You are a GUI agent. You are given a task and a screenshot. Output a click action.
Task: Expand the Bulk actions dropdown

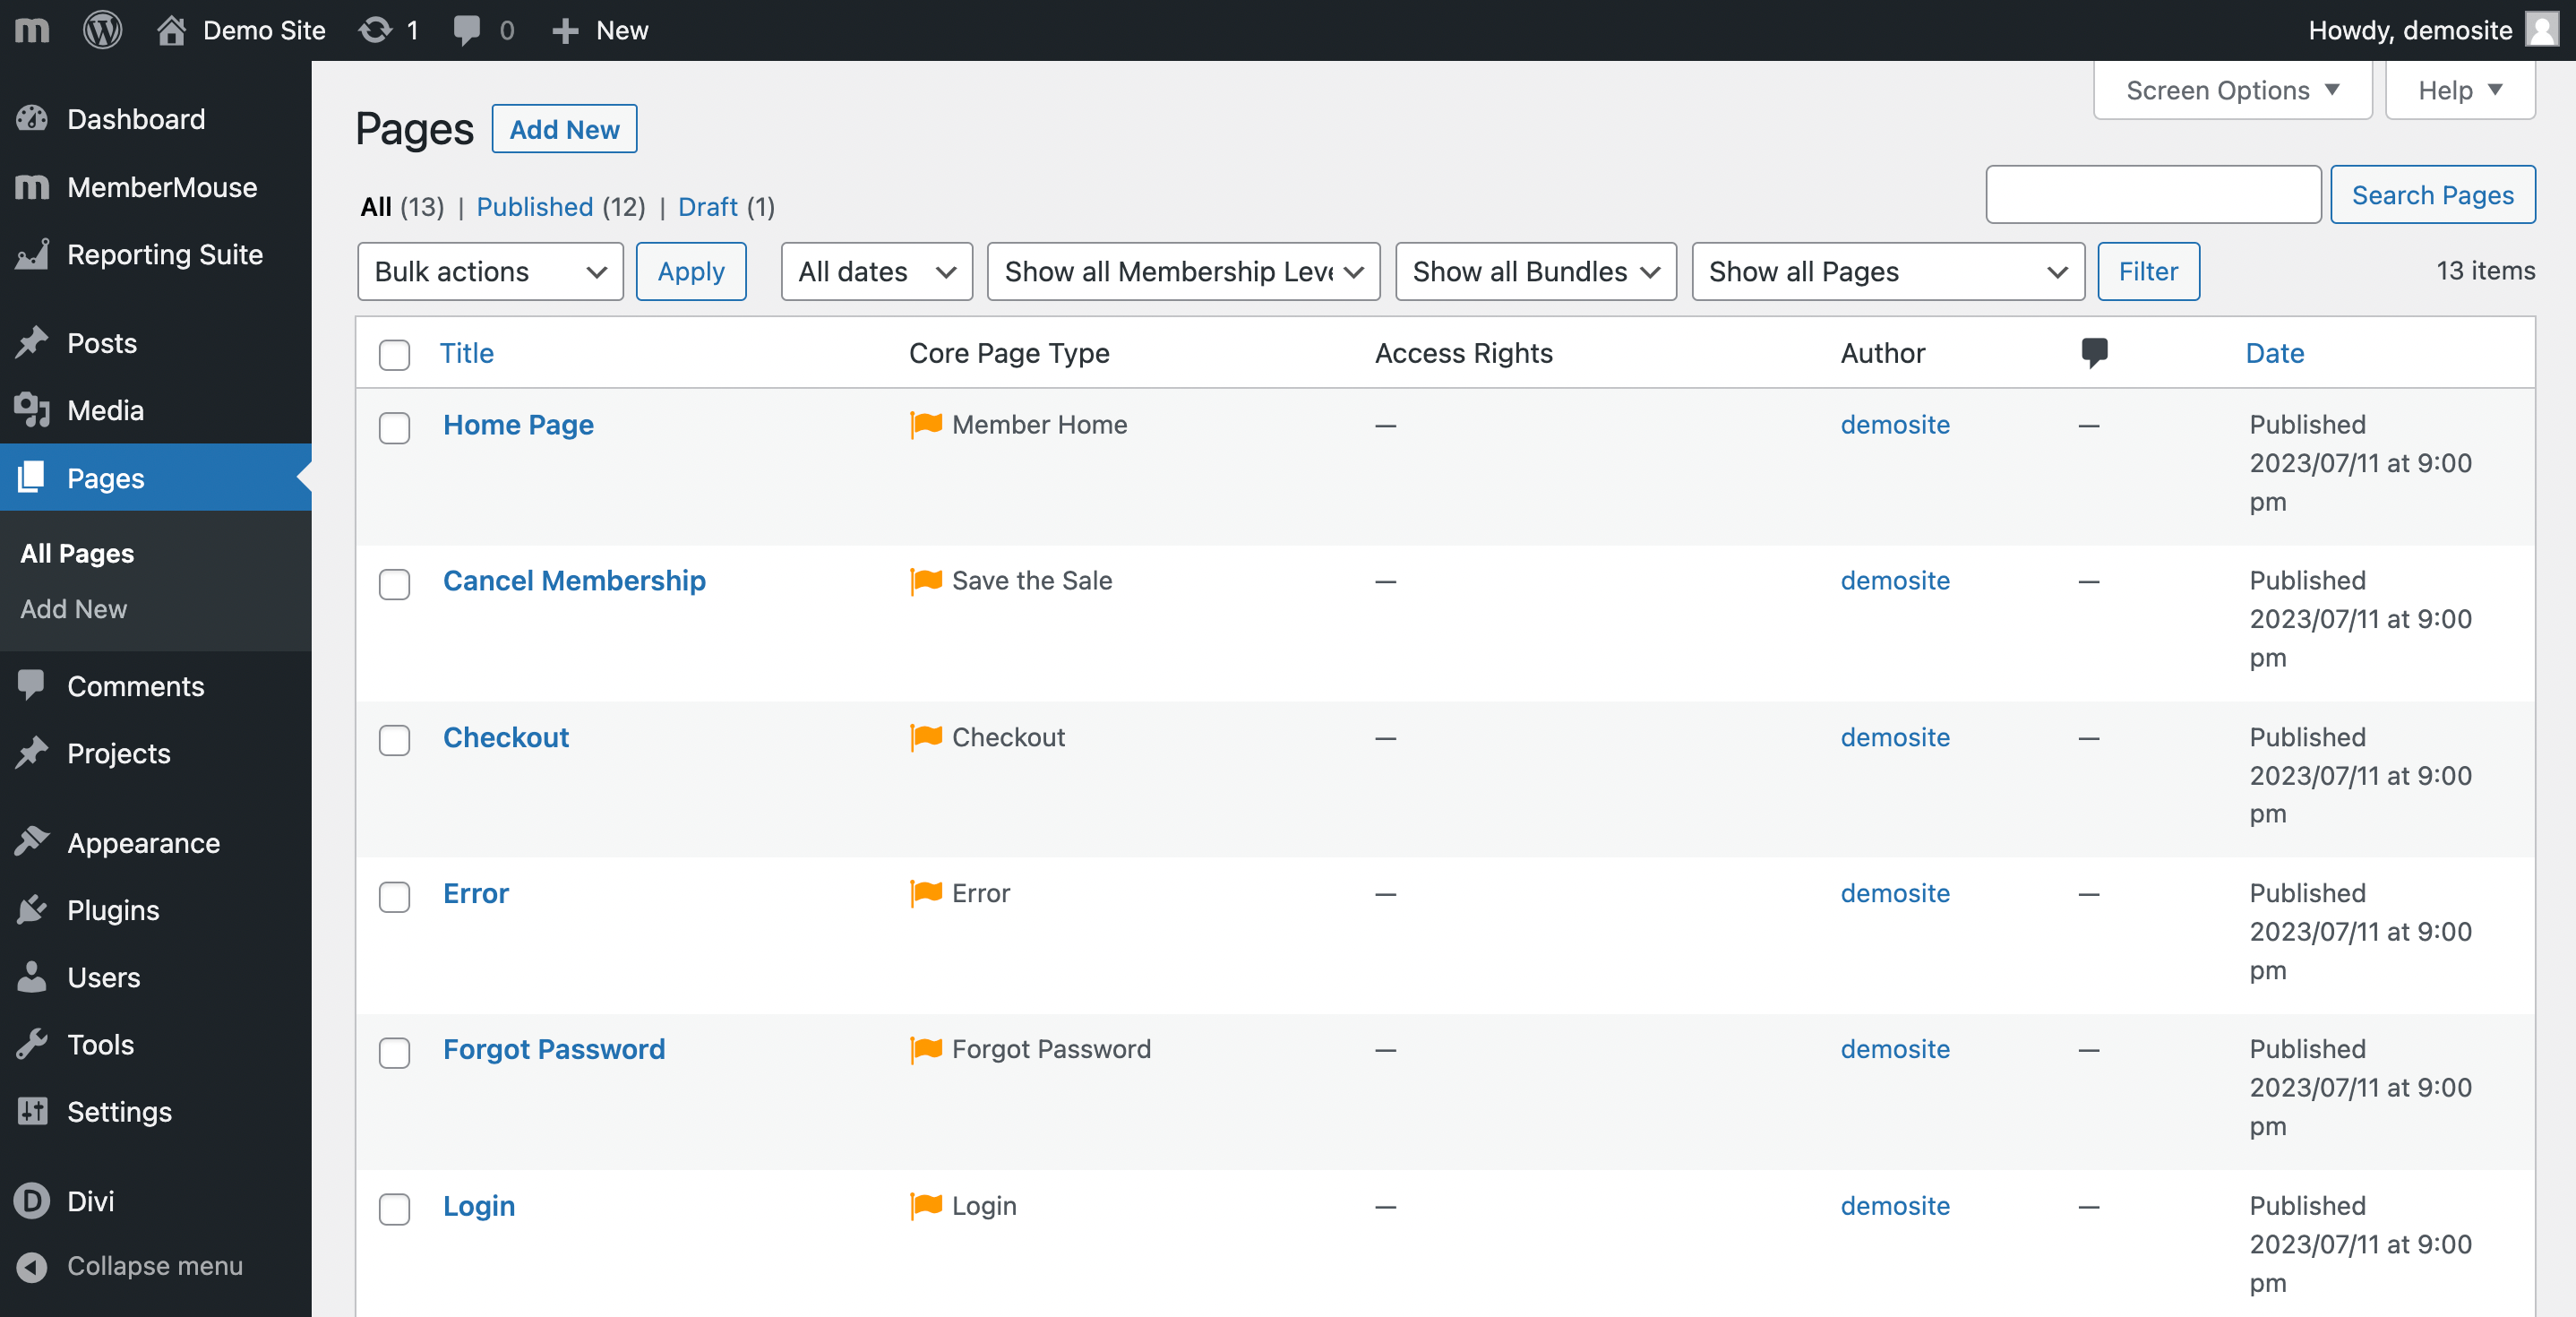[x=487, y=271]
